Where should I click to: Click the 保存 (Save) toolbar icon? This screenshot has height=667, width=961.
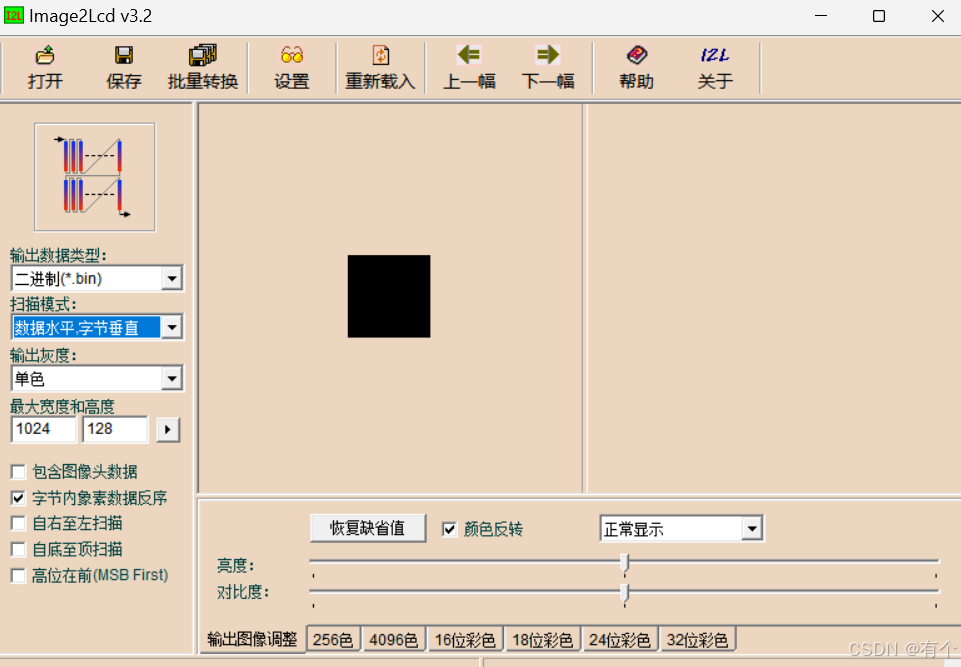pos(124,67)
